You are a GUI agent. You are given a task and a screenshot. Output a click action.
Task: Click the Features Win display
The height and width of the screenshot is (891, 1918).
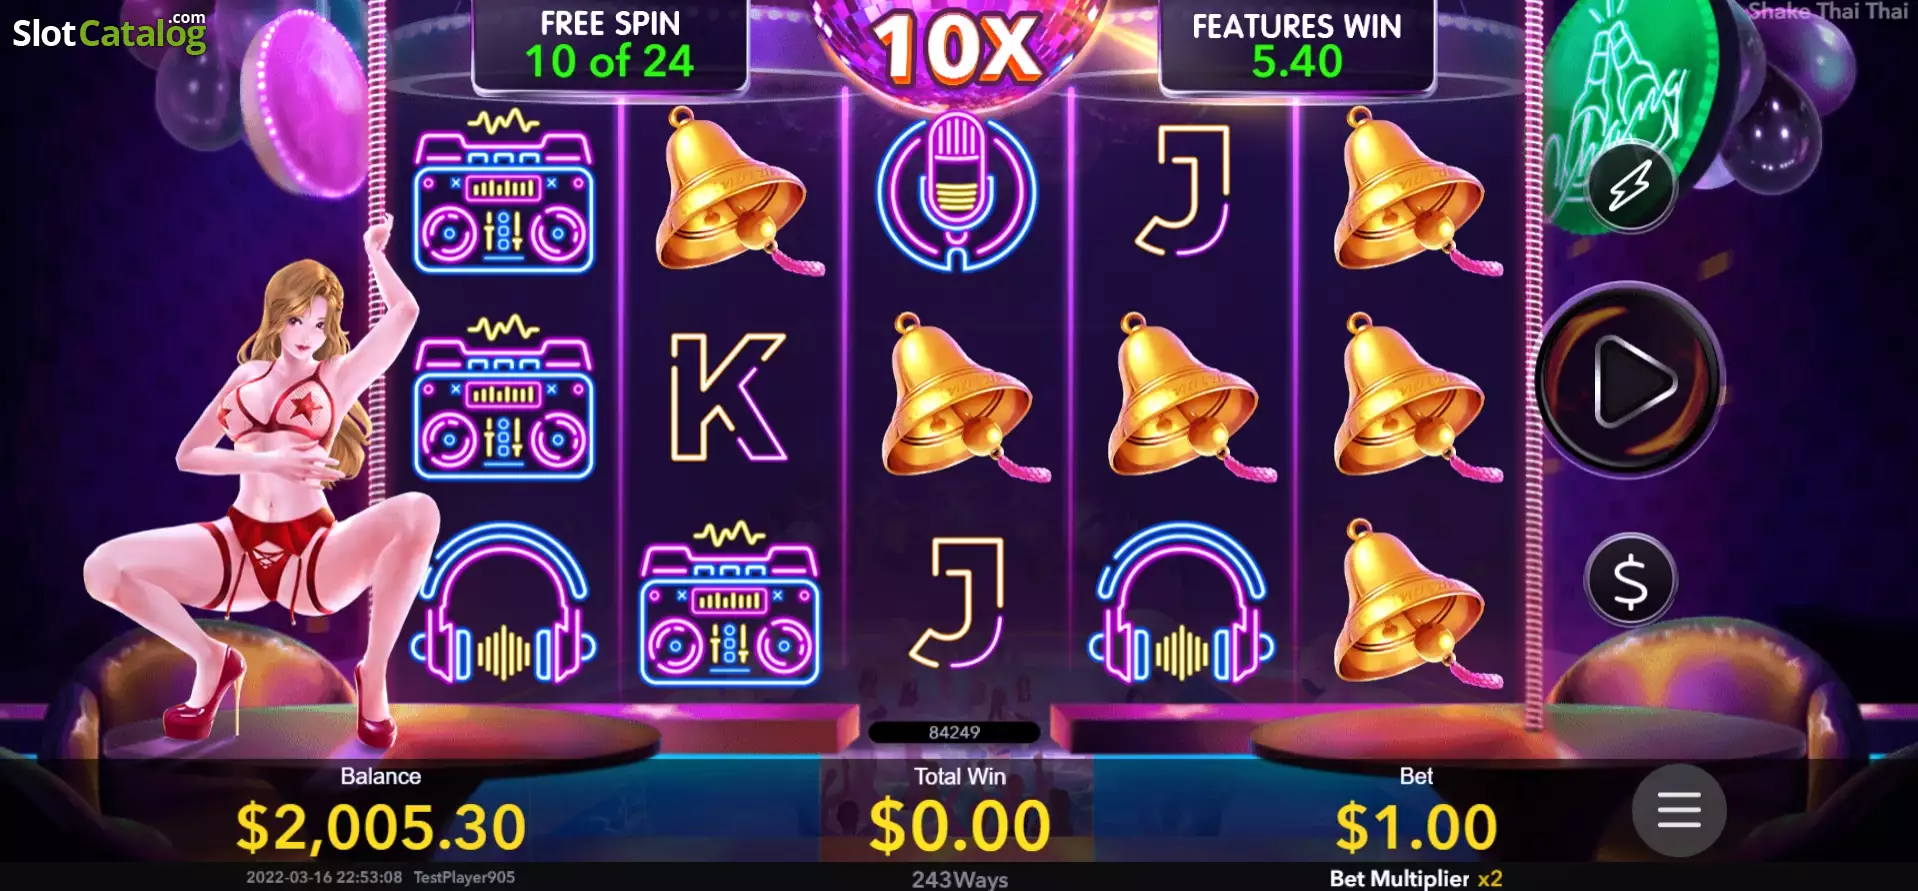pos(1297,45)
